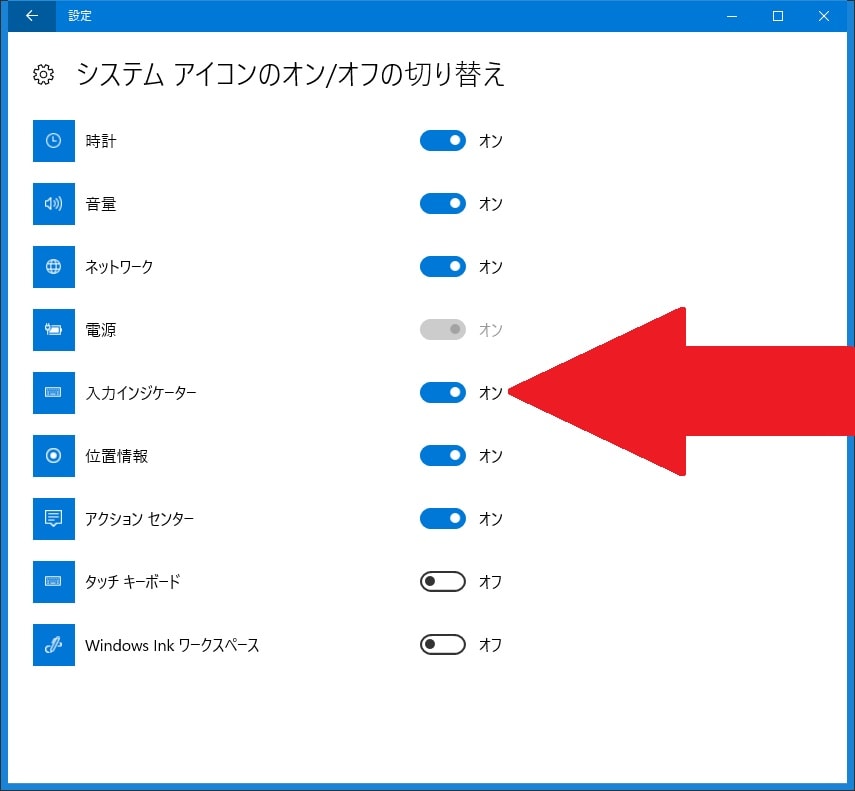
Task: Click the 電源 label text
Action: coord(101,330)
